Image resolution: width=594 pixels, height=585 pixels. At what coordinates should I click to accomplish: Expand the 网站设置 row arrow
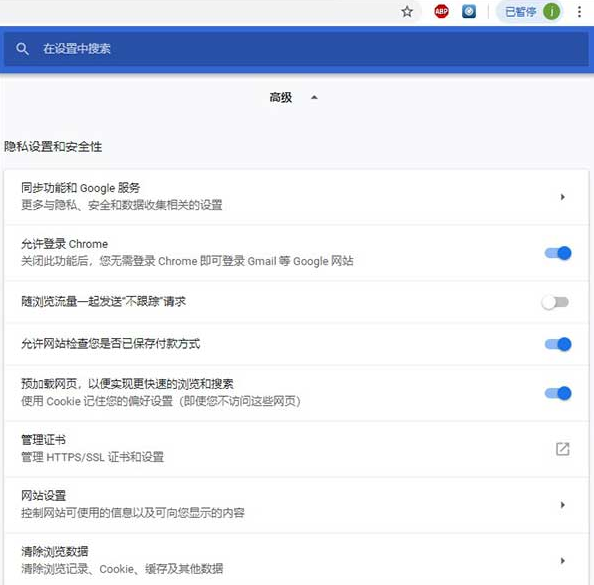[x=563, y=505]
